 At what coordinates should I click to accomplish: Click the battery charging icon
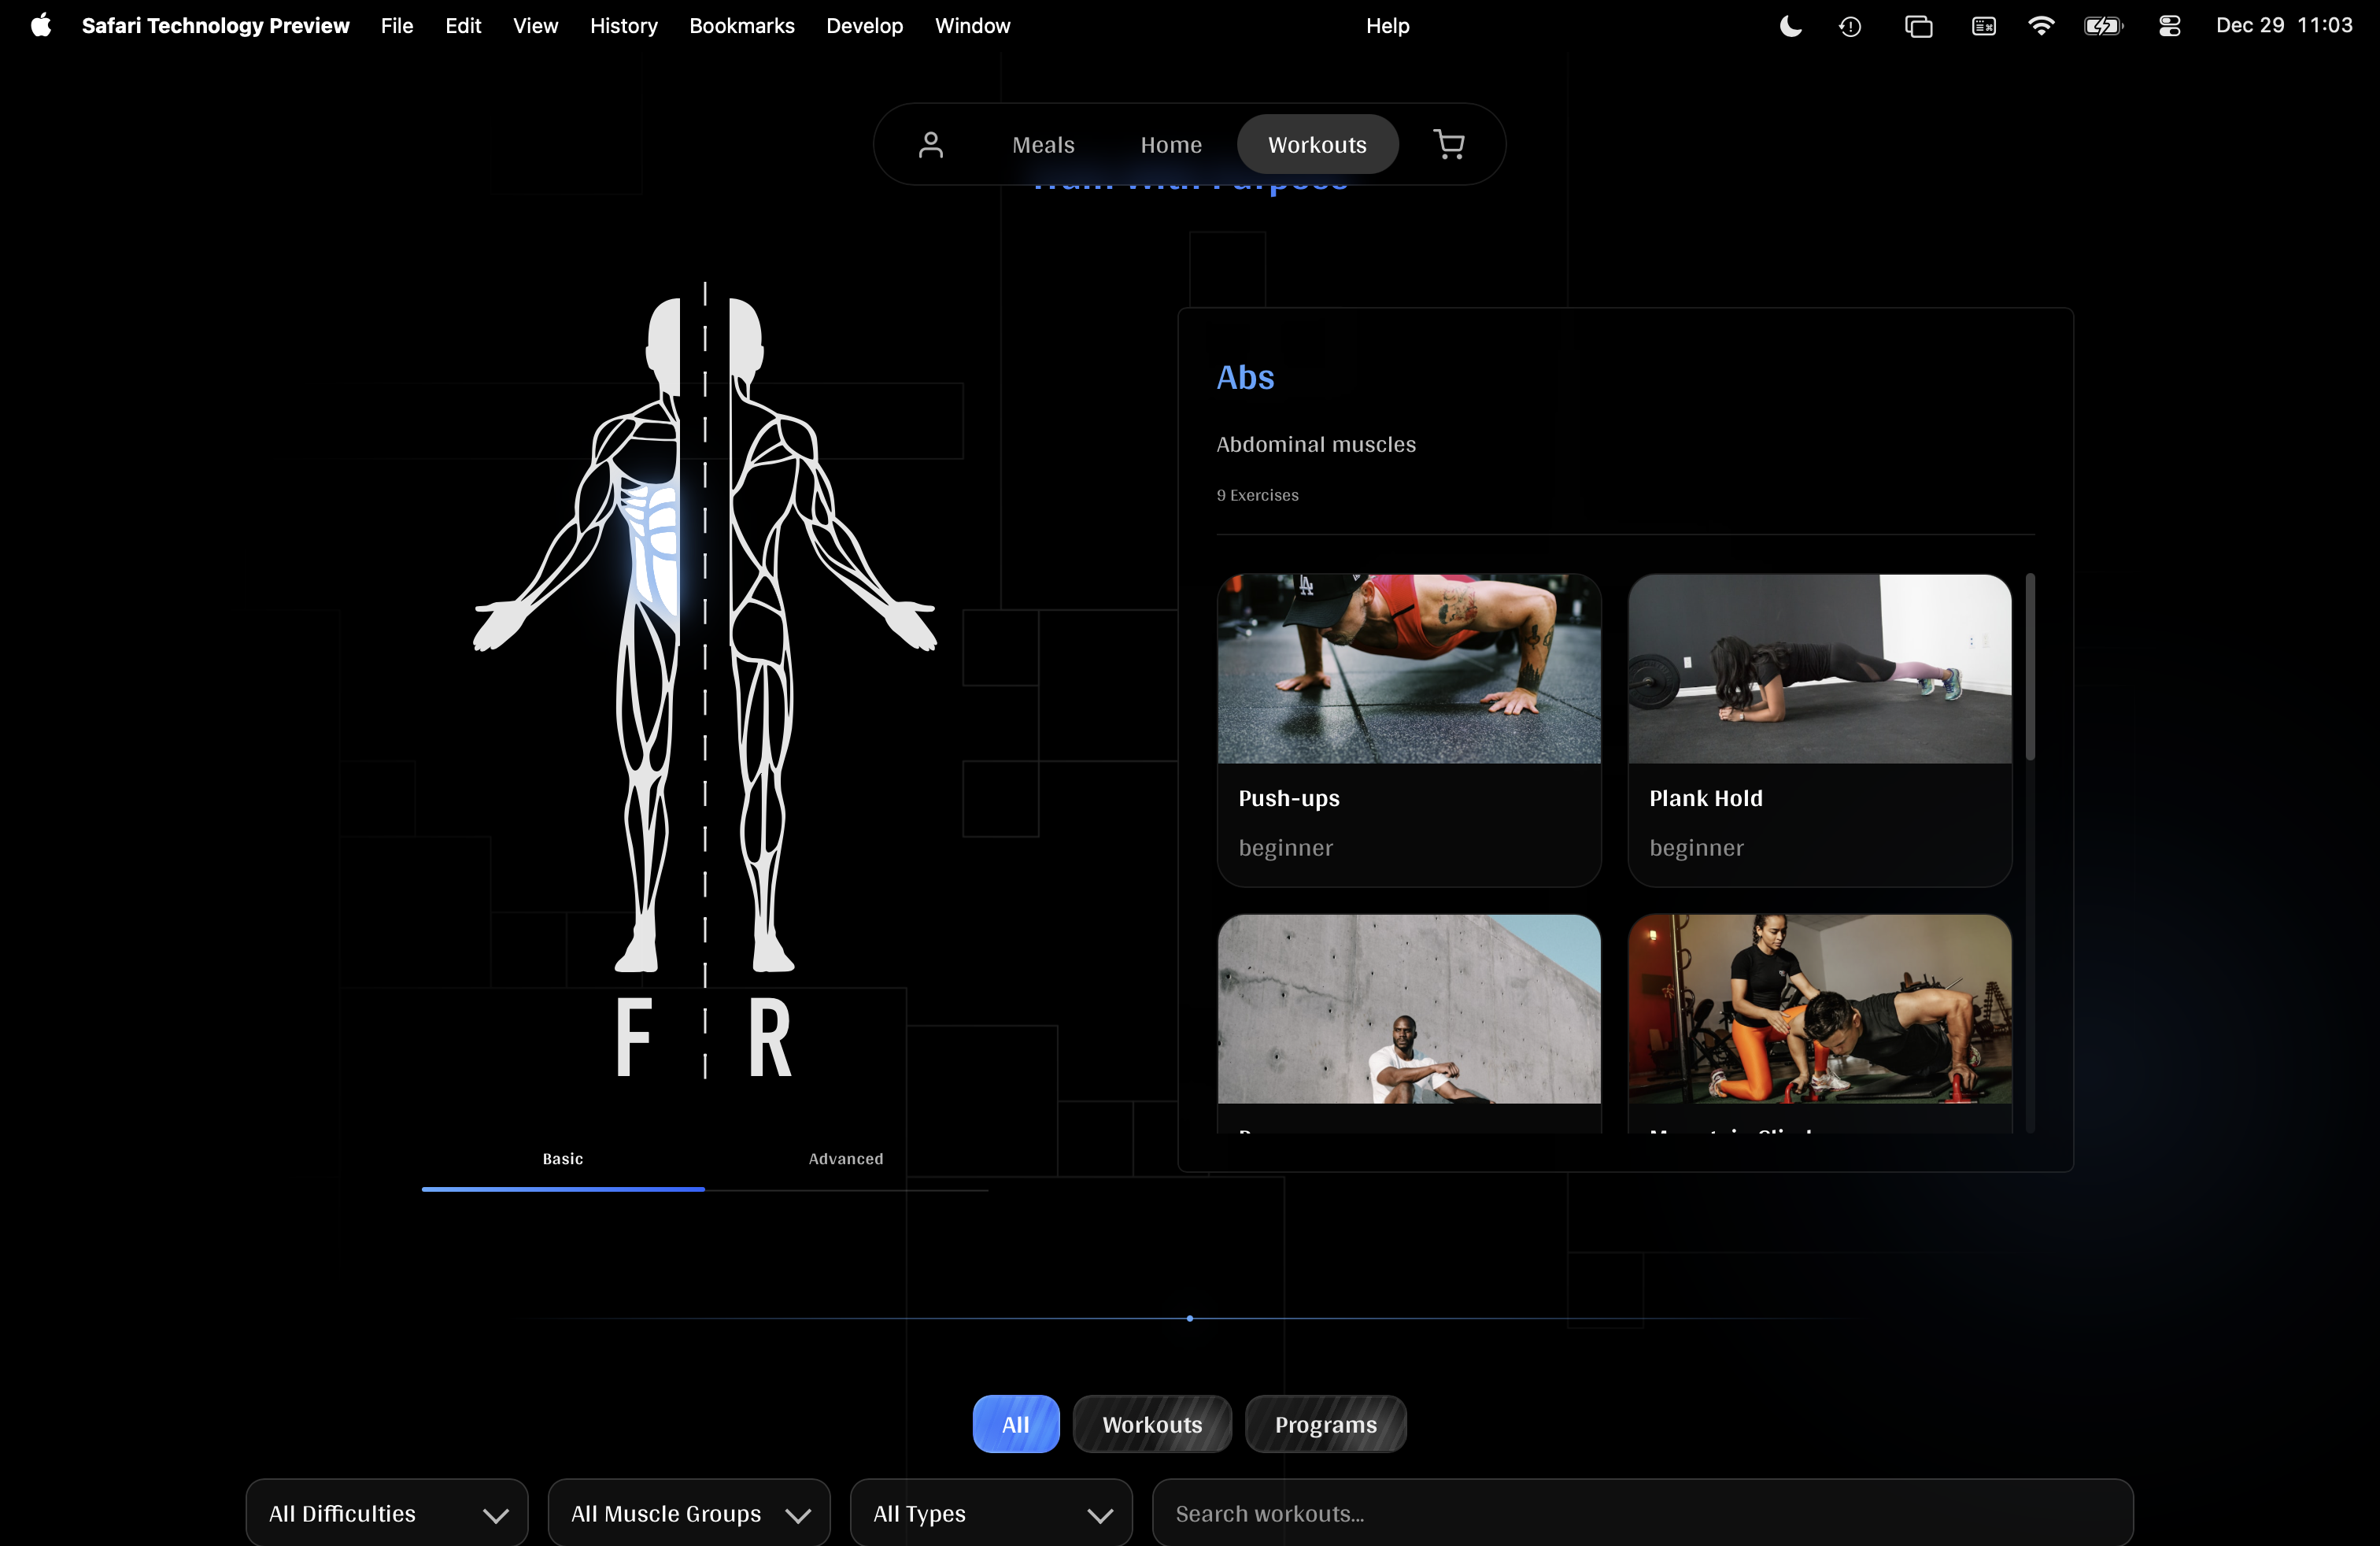pyautogui.click(x=2103, y=26)
